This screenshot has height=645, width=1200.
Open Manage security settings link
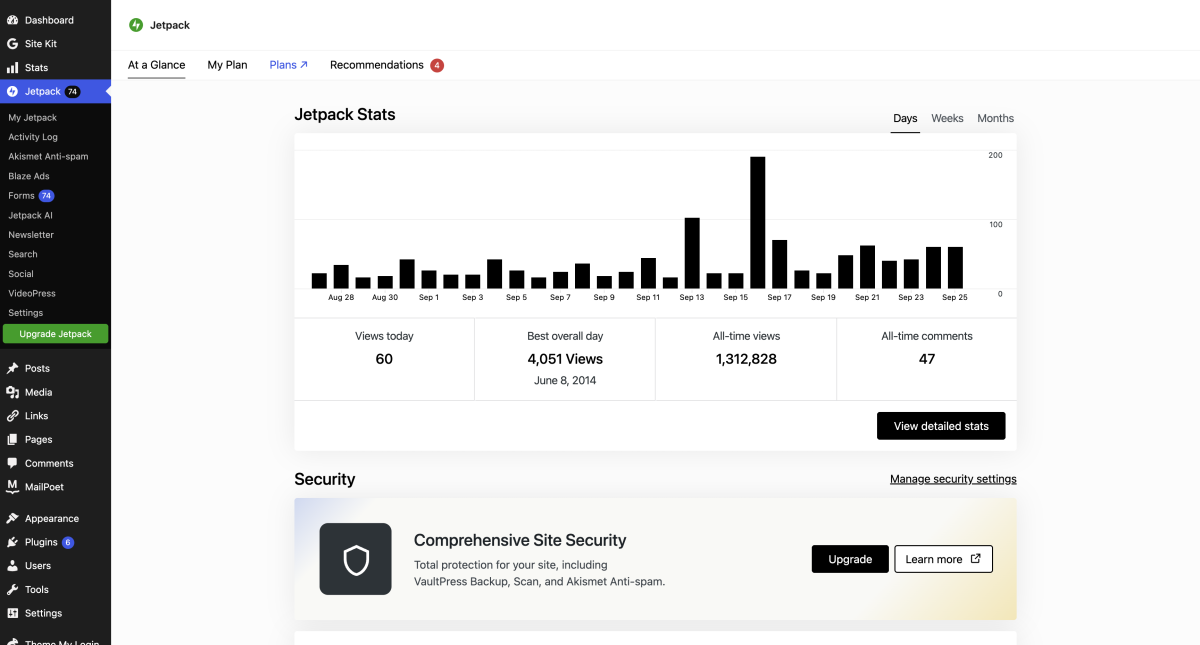pos(953,479)
